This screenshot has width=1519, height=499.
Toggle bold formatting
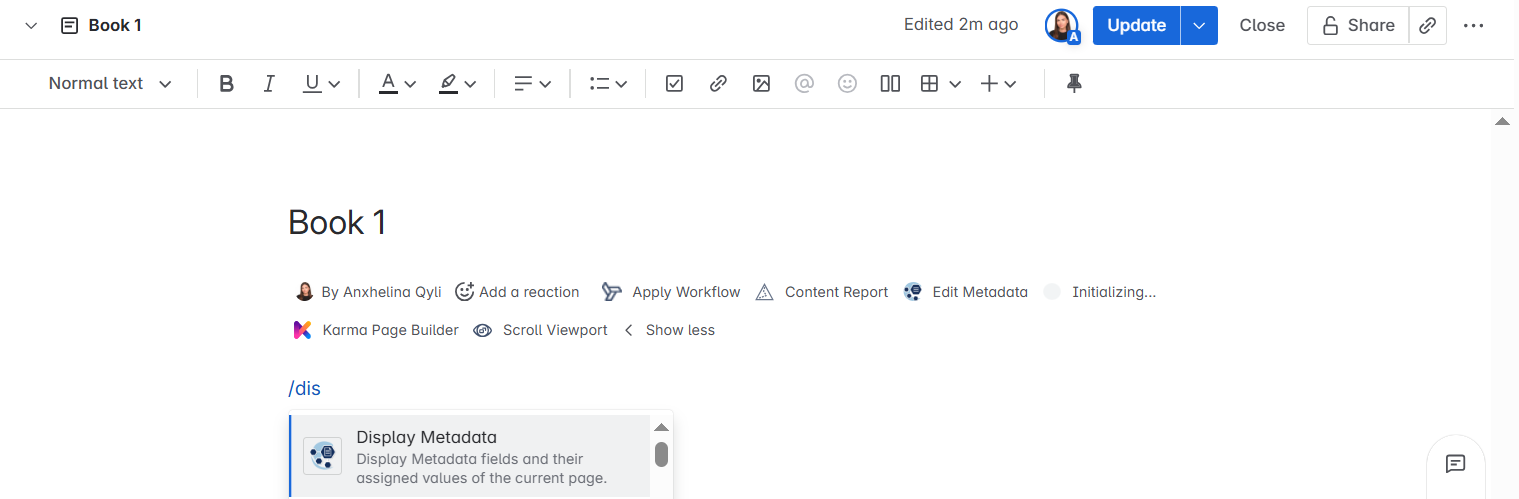point(226,84)
